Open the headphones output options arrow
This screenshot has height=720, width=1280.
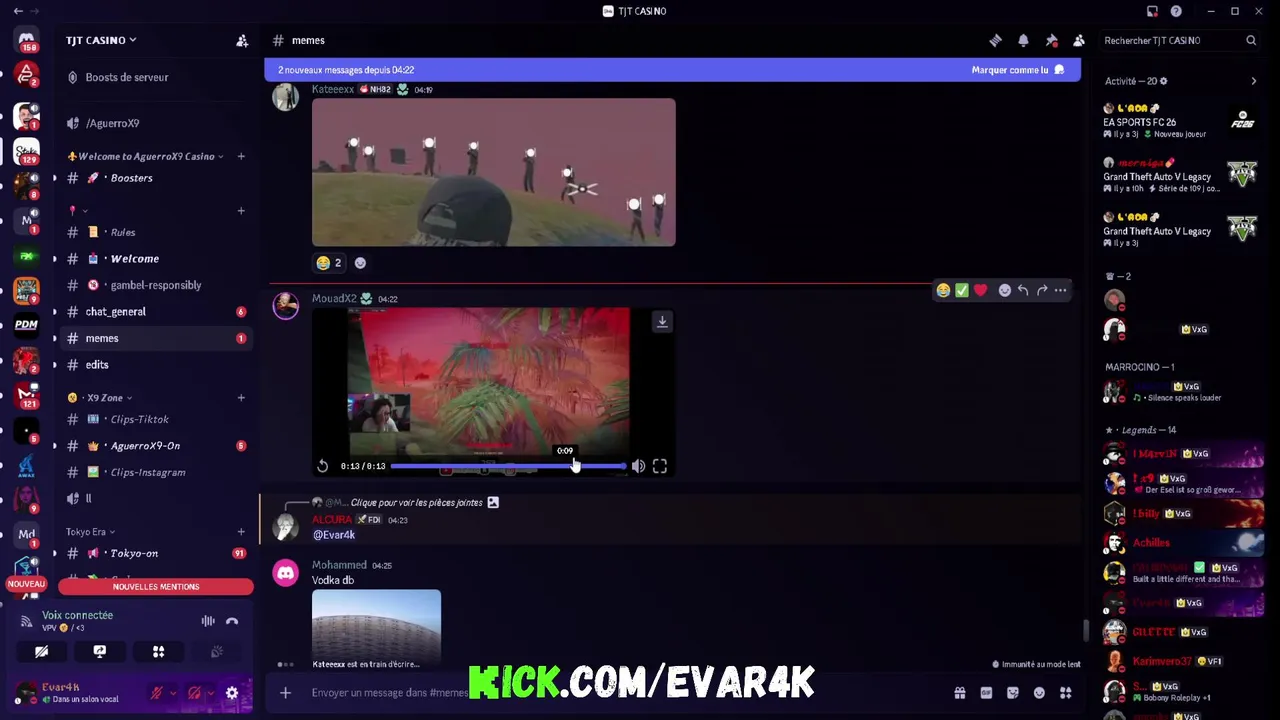pyautogui.click(x=211, y=693)
